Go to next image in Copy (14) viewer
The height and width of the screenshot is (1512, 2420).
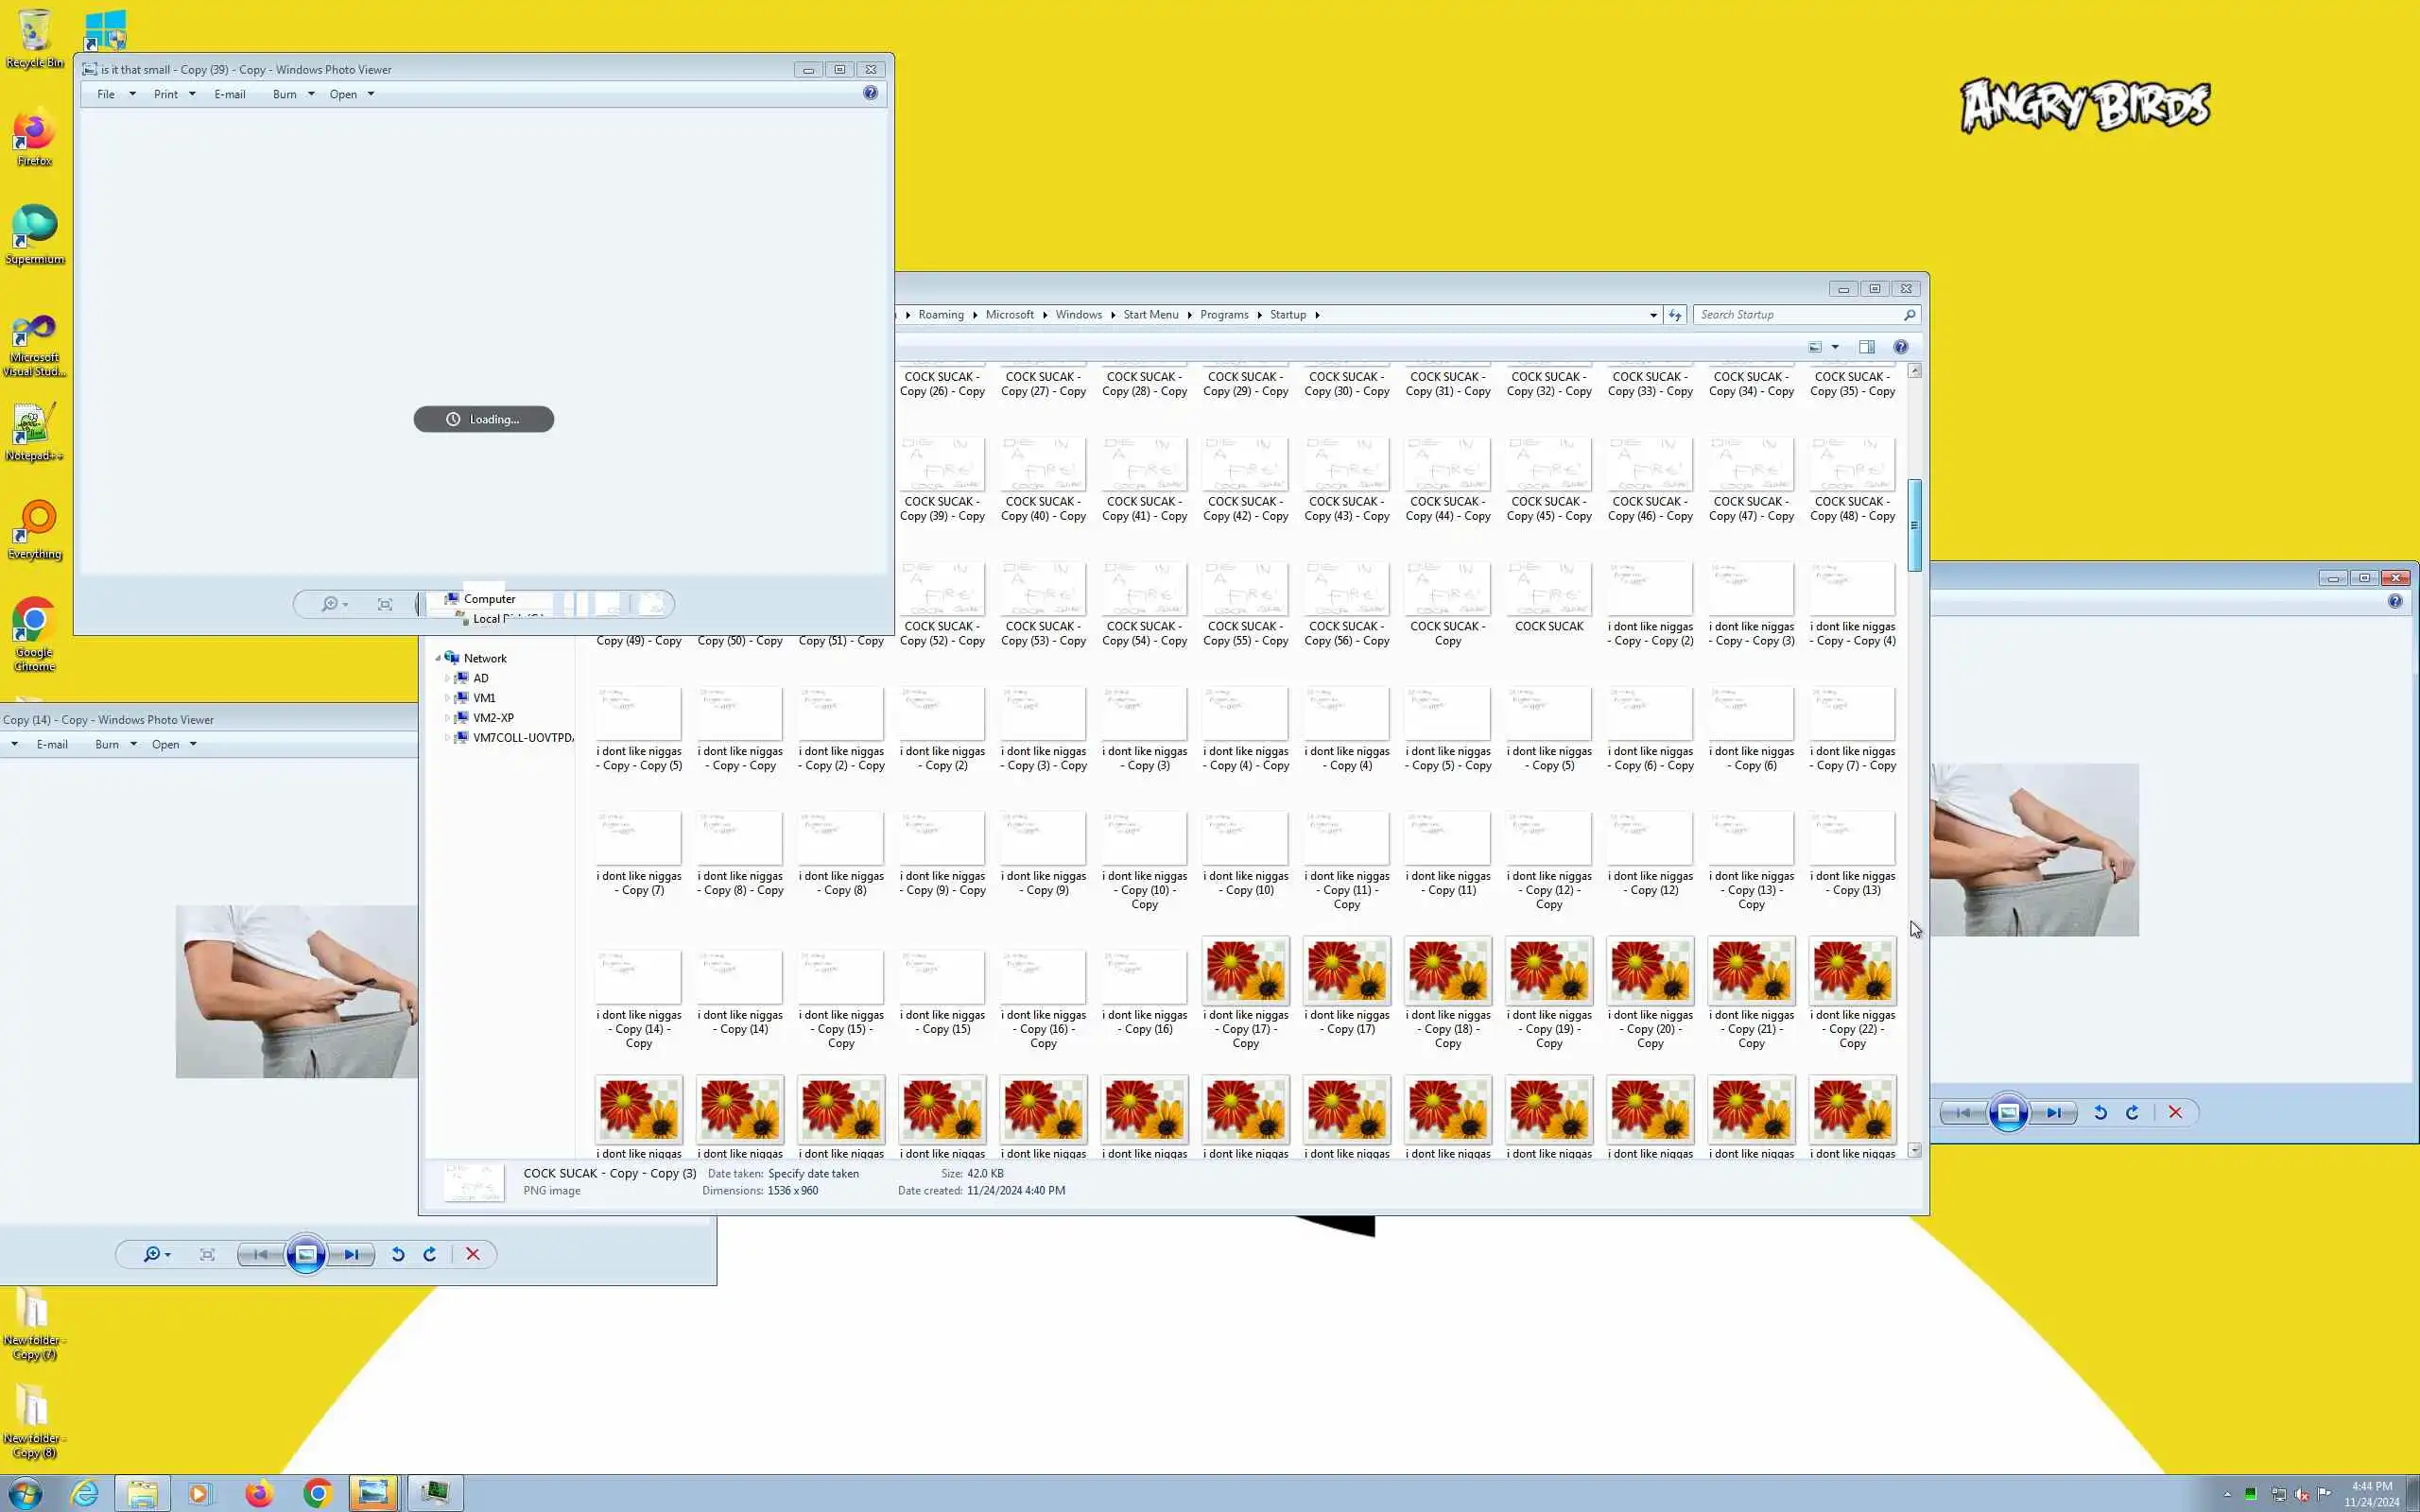(x=352, y=1254)
